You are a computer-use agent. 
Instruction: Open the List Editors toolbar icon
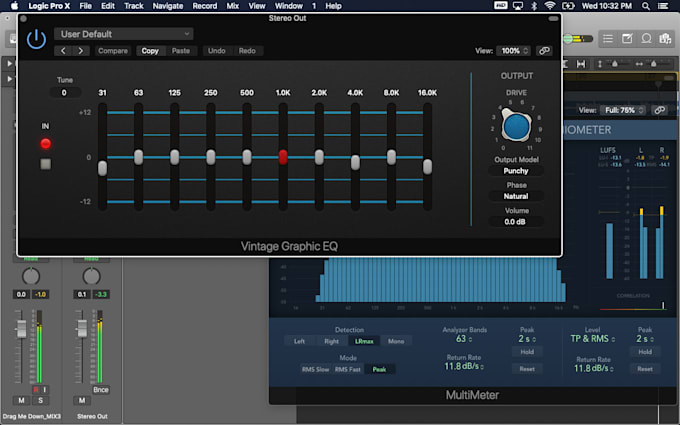(x=608, y=39)
